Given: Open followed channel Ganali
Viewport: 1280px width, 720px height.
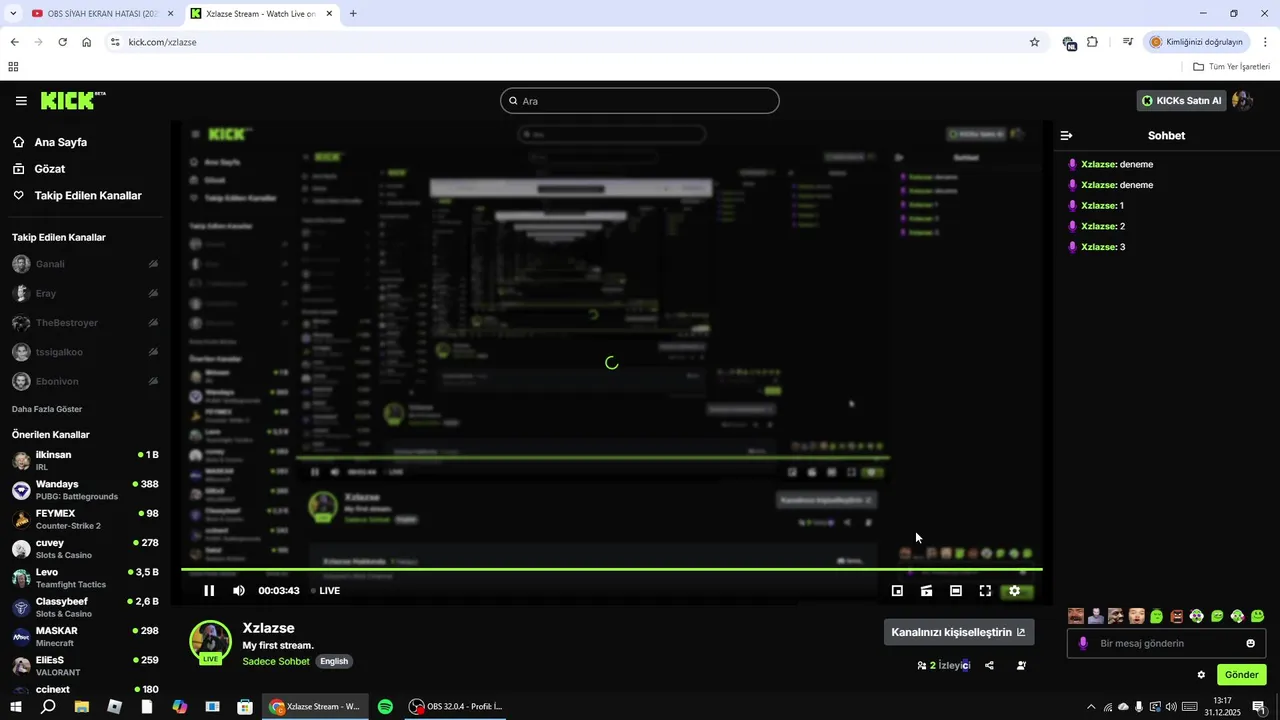Looking at the screenshot, I should 85,264.
